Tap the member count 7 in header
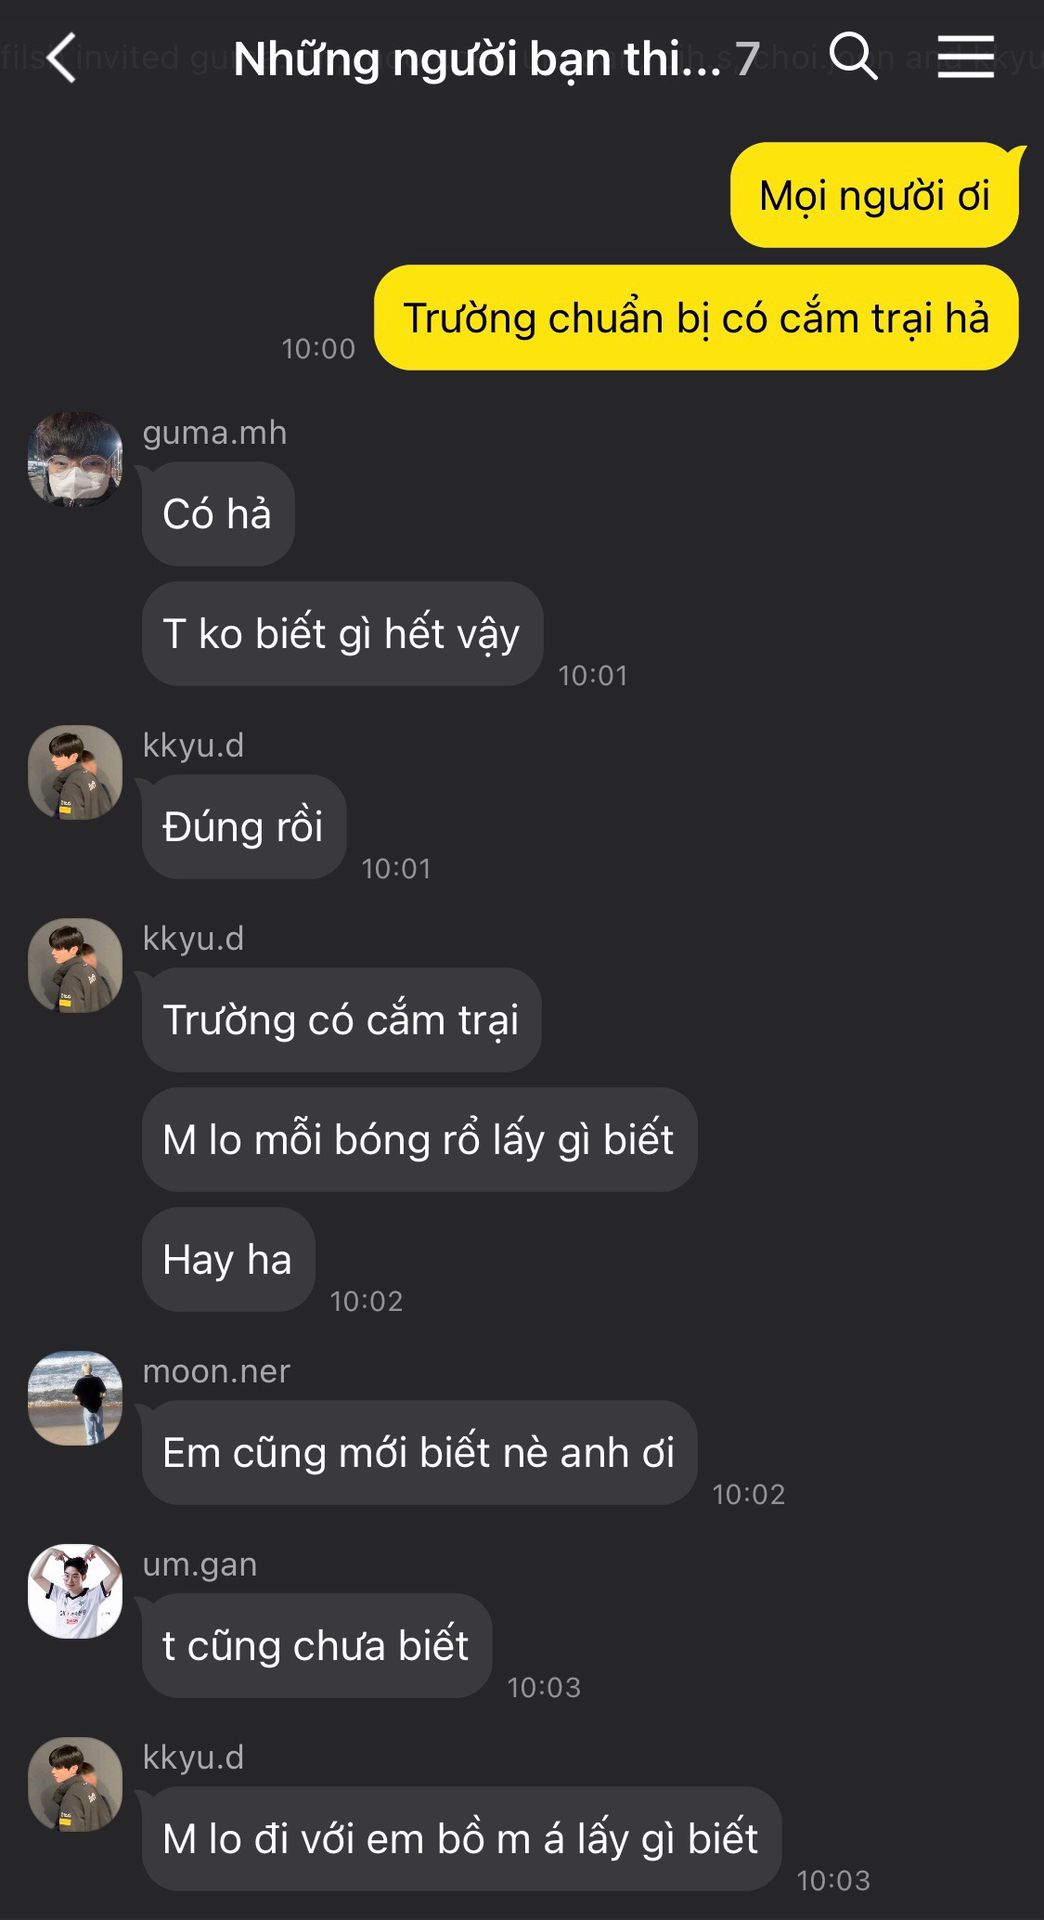The image size is (1044, 1920). tap(748, 59)
